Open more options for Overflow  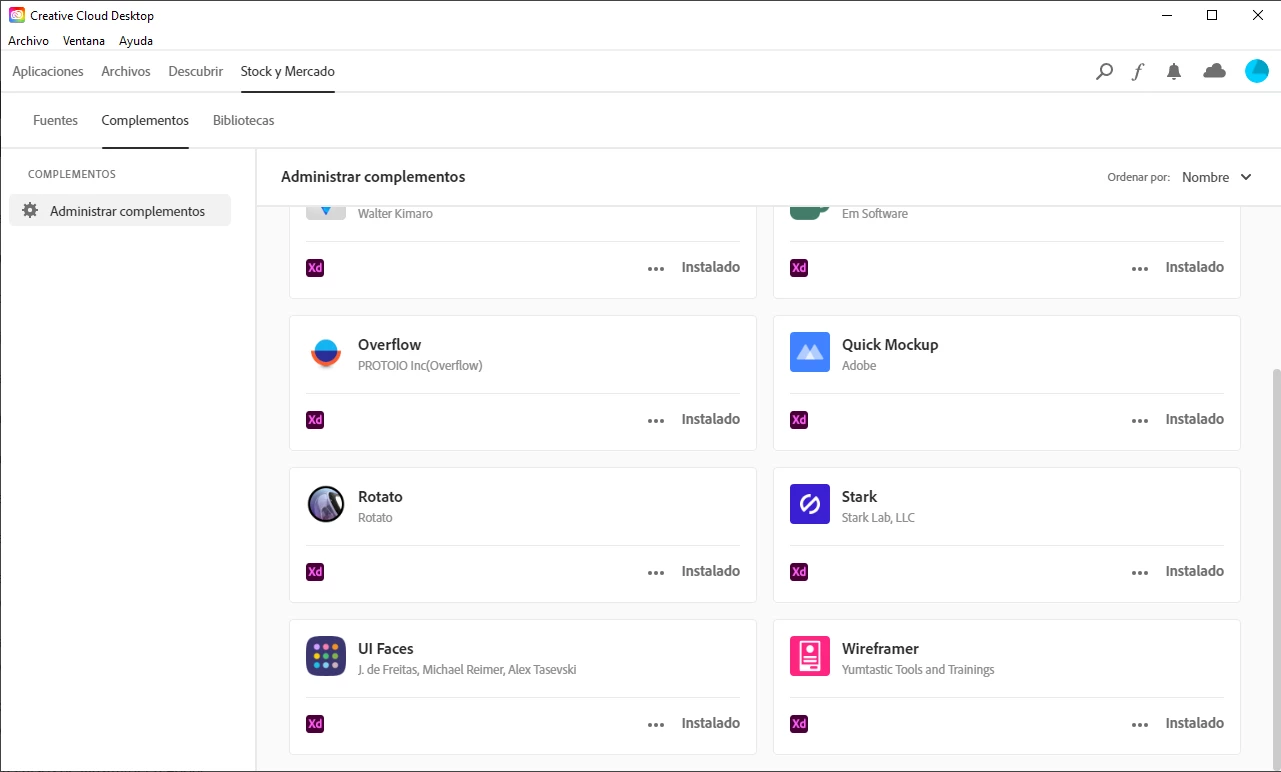pos(656,420)
